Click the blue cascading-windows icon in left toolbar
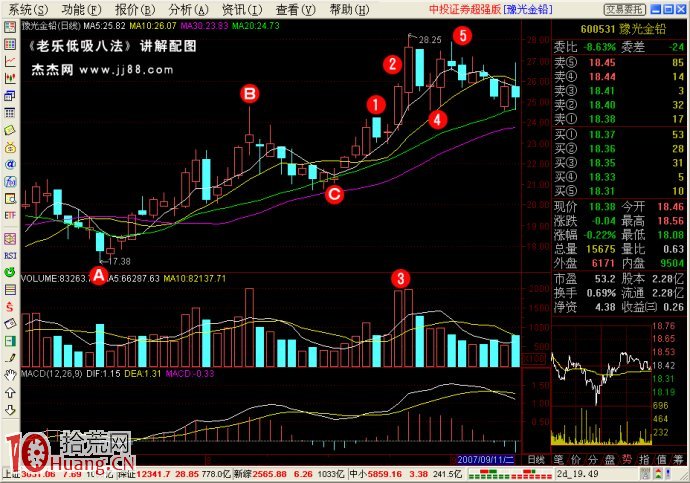 pos(10,95)
